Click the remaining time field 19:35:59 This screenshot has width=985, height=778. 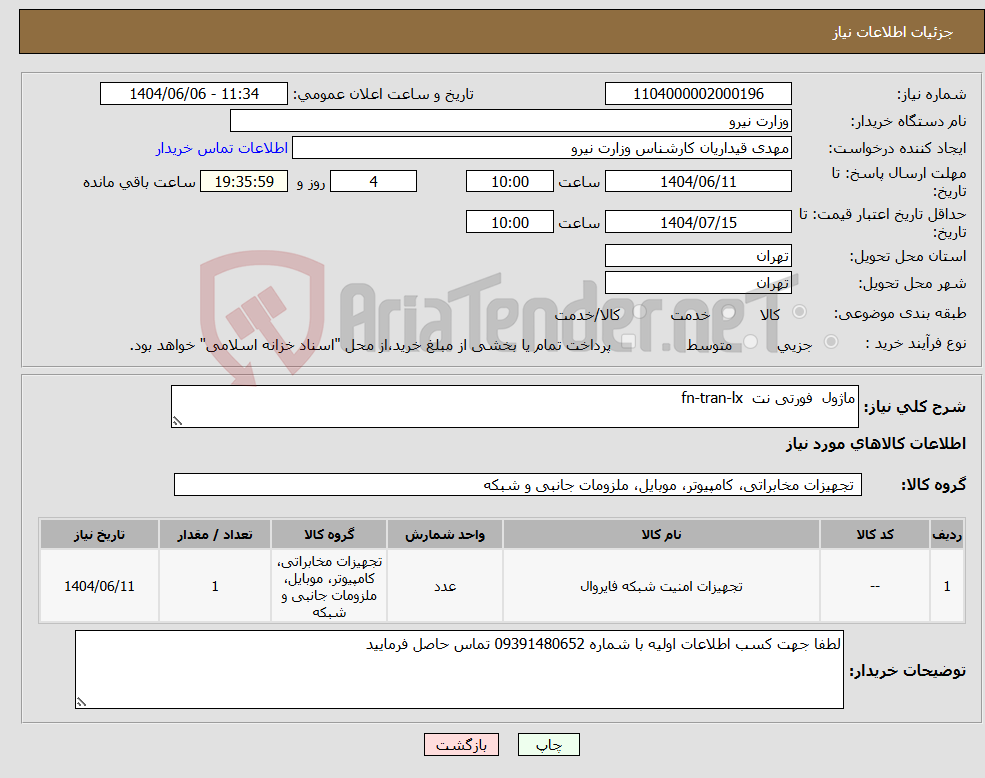tap(243, 181)
